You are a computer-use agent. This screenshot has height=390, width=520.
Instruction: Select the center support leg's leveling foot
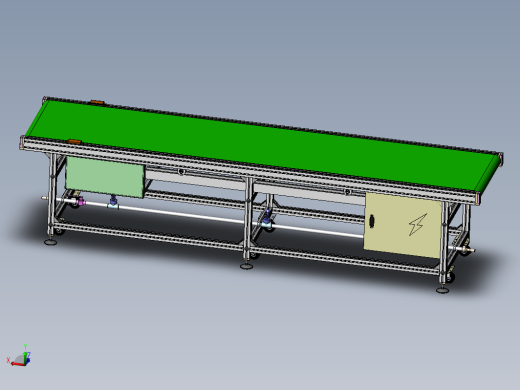click(246, 266)
